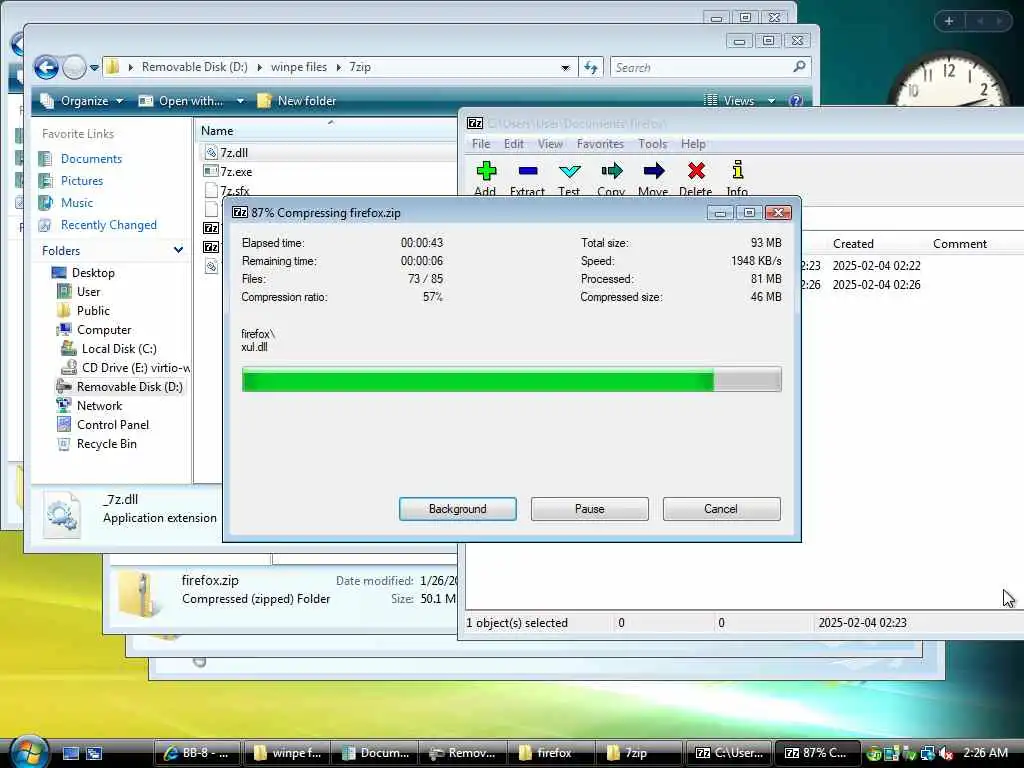The width and height of the screenshot is (1024, 768).
Task: Select the 7z.exe file
Action: point(236,172)
